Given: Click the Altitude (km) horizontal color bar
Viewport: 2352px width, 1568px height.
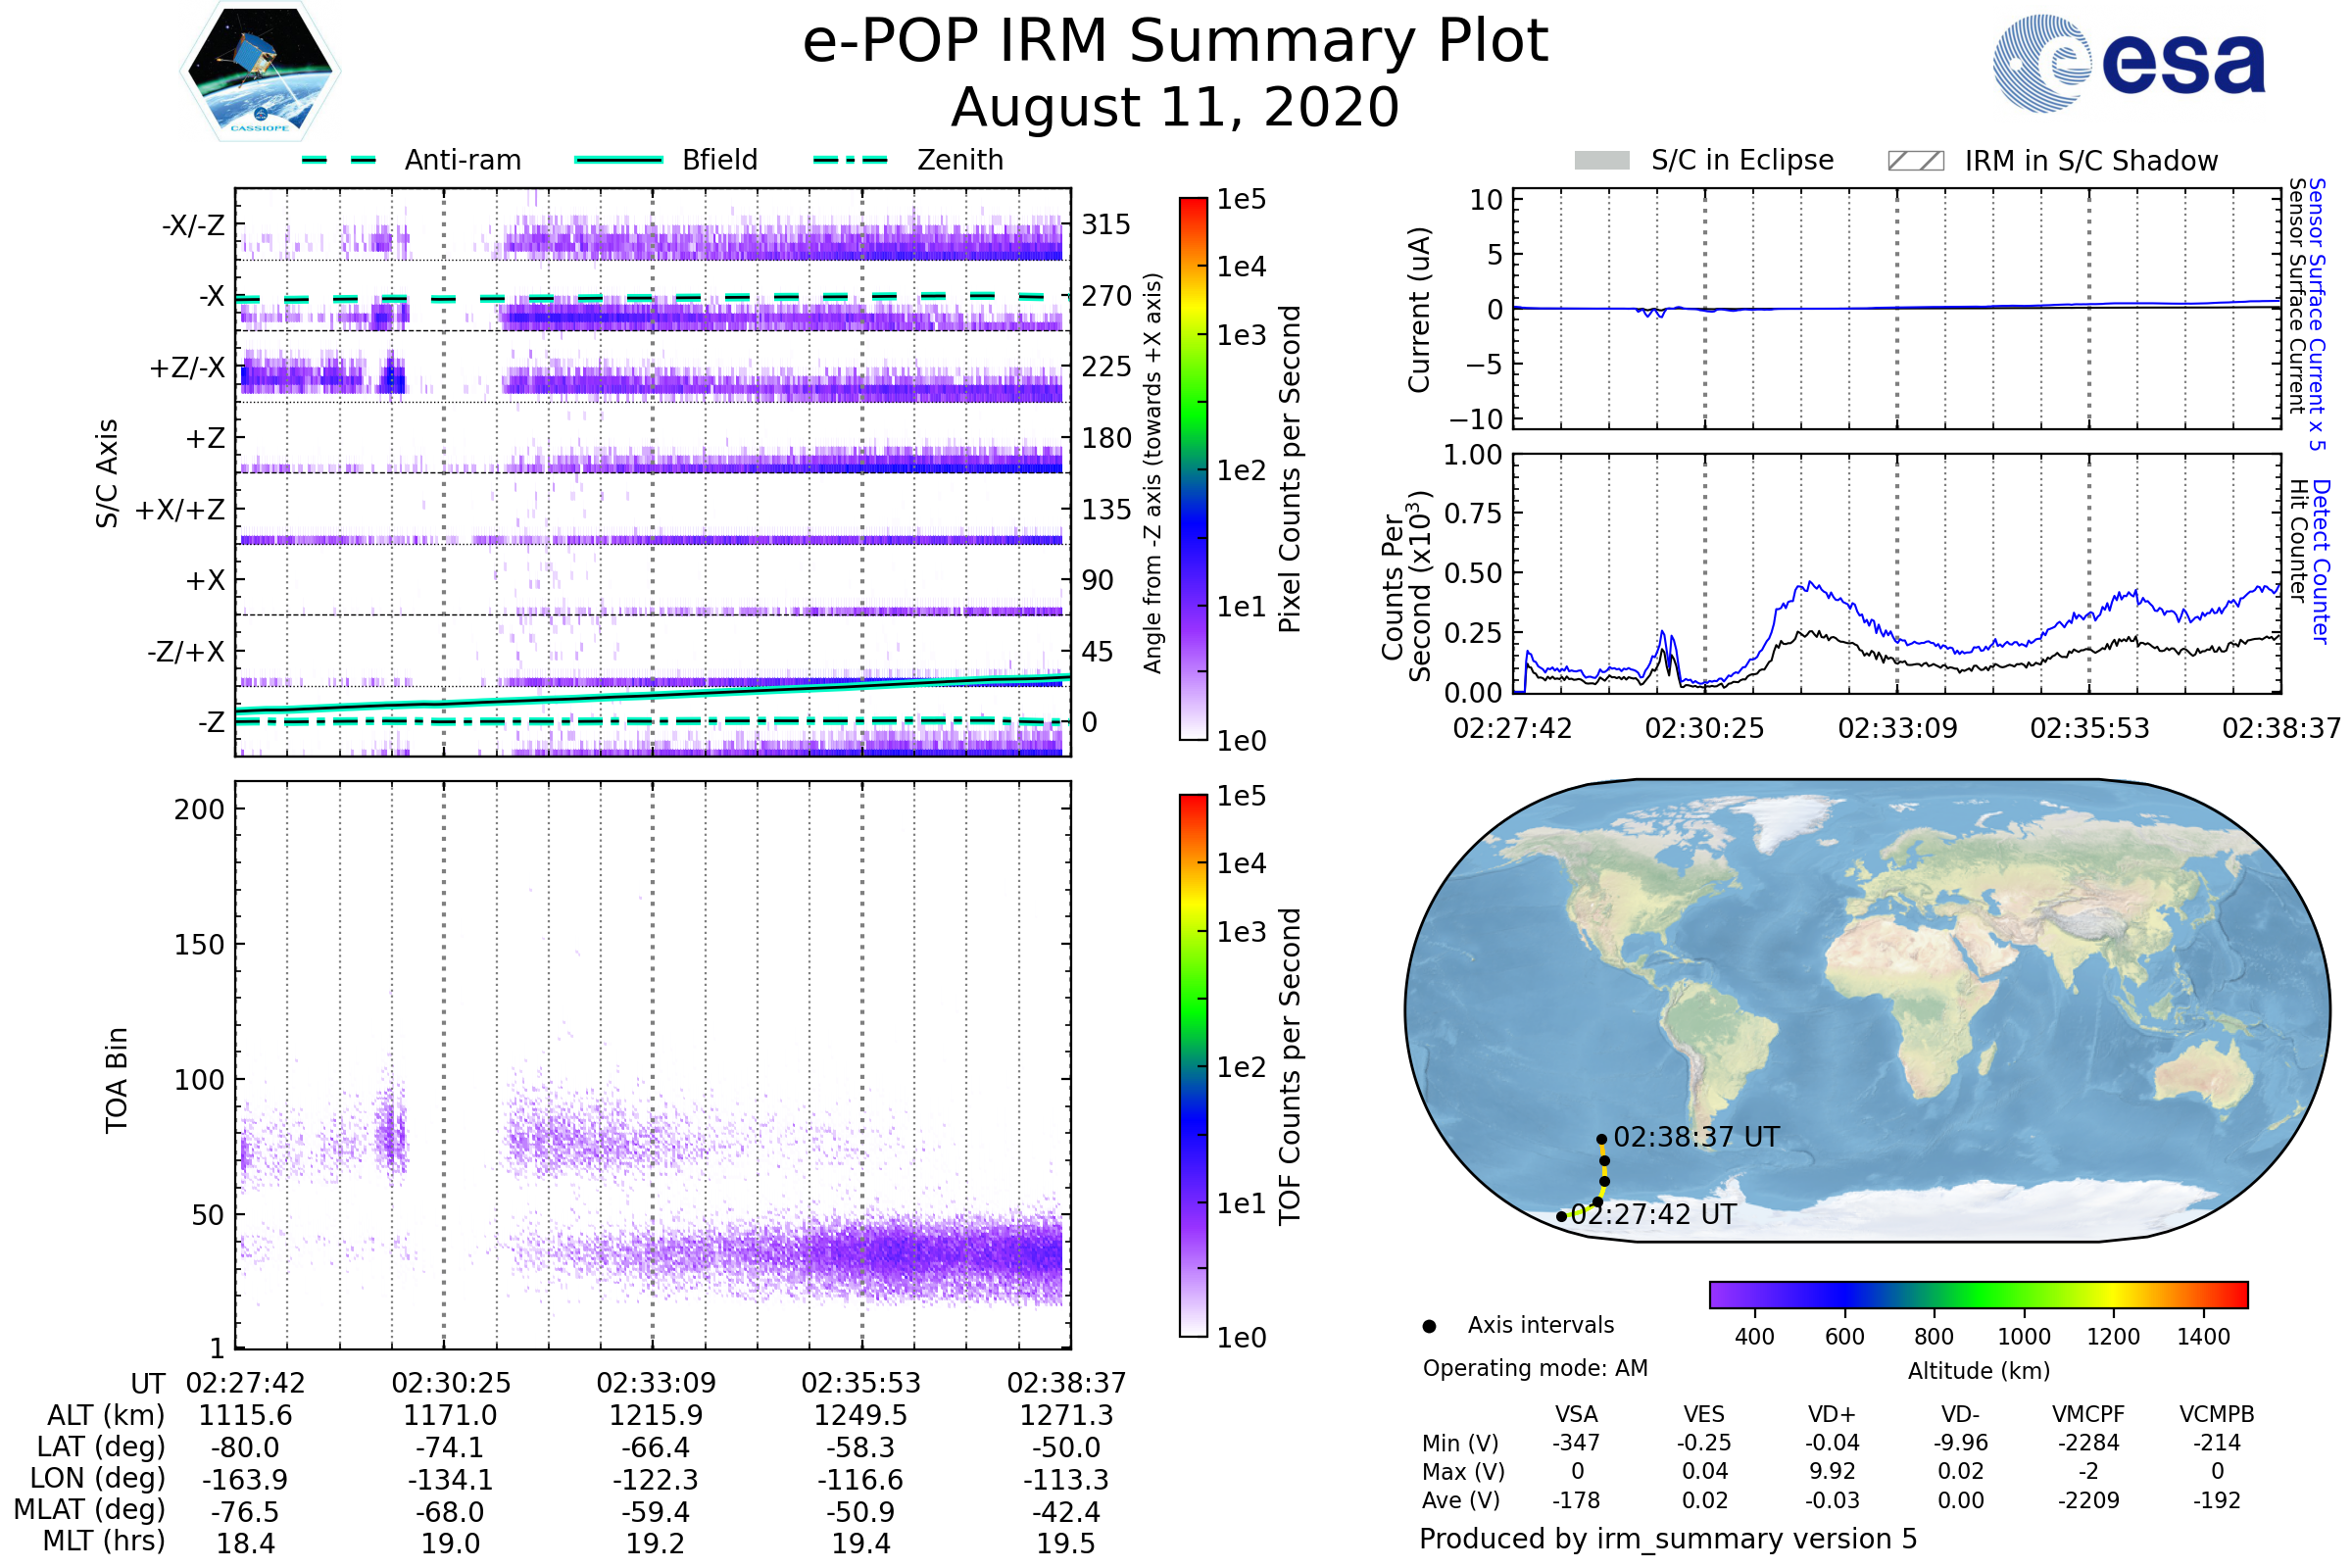Looking at the screenshot, I should [x=1978, y=1294].
